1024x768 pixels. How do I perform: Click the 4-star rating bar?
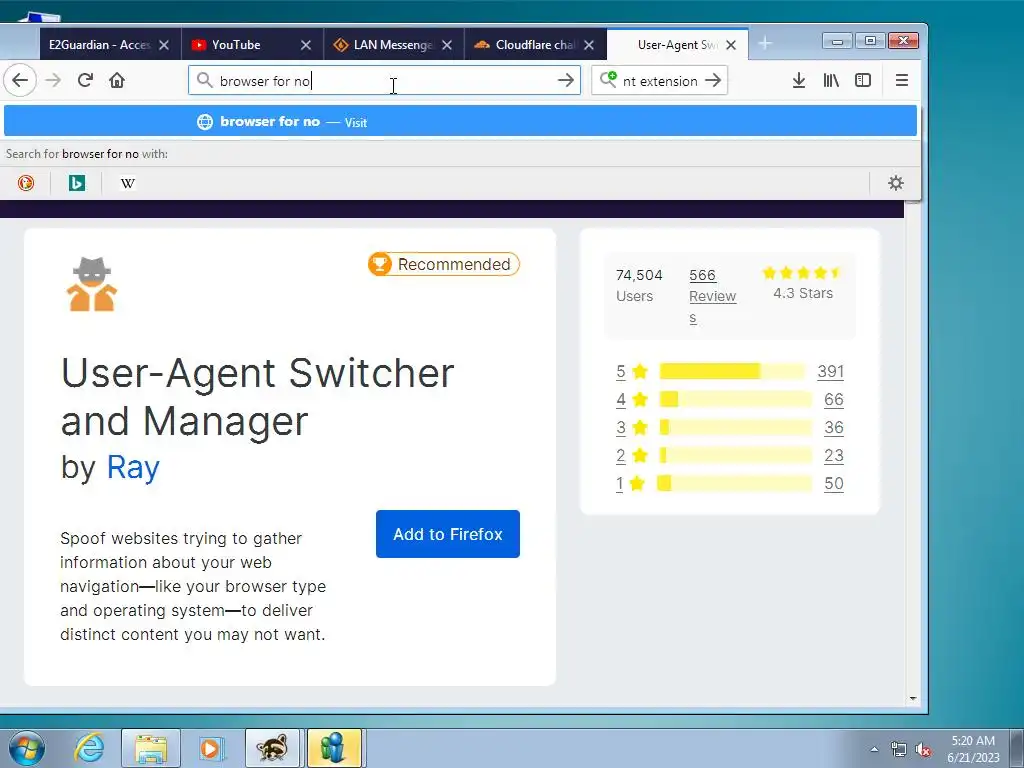pos(735,400)
